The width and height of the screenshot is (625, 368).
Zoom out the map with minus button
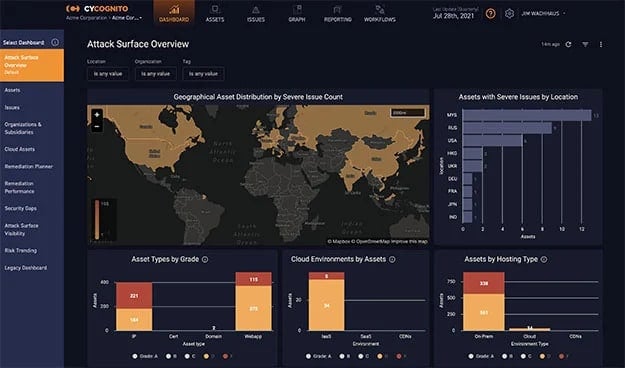(97, 127)
